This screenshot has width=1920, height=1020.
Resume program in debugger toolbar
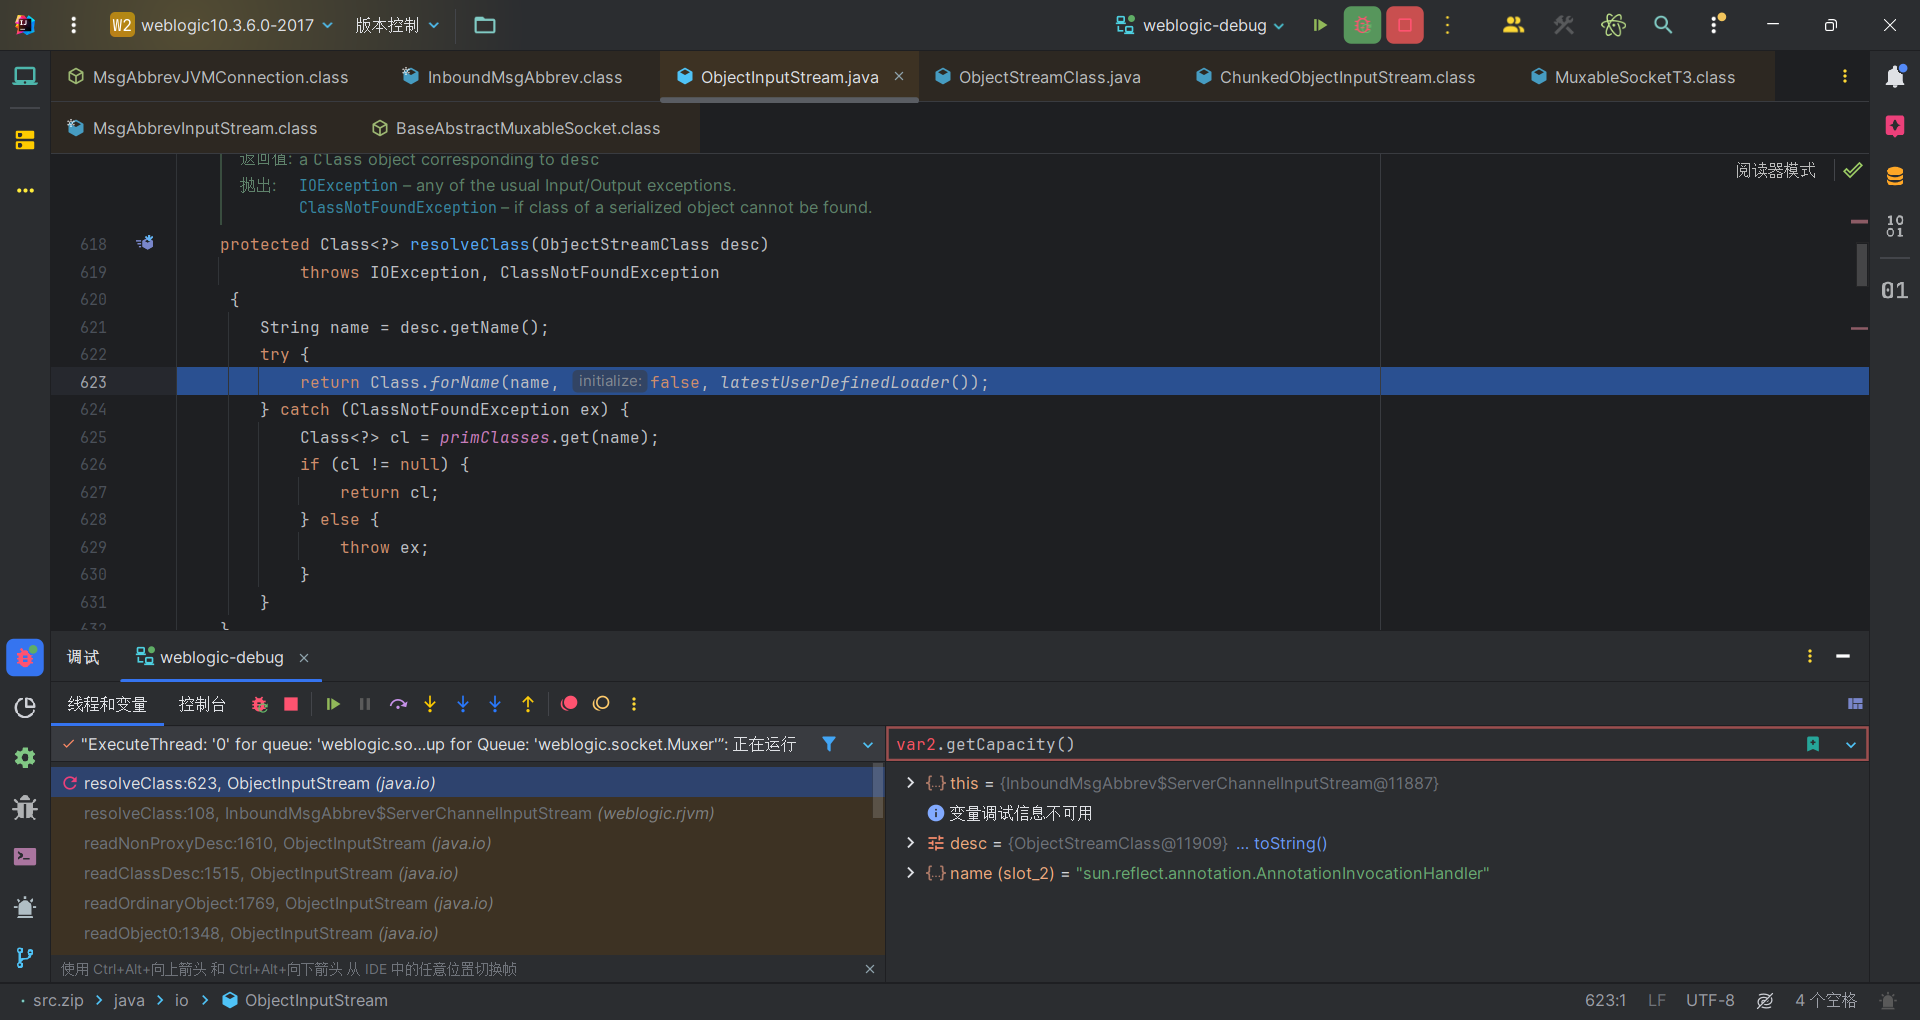point(333,704)
